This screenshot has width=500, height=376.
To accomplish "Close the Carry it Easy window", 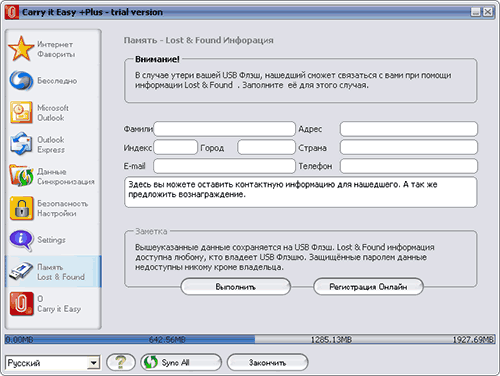I will pos(488,12).
